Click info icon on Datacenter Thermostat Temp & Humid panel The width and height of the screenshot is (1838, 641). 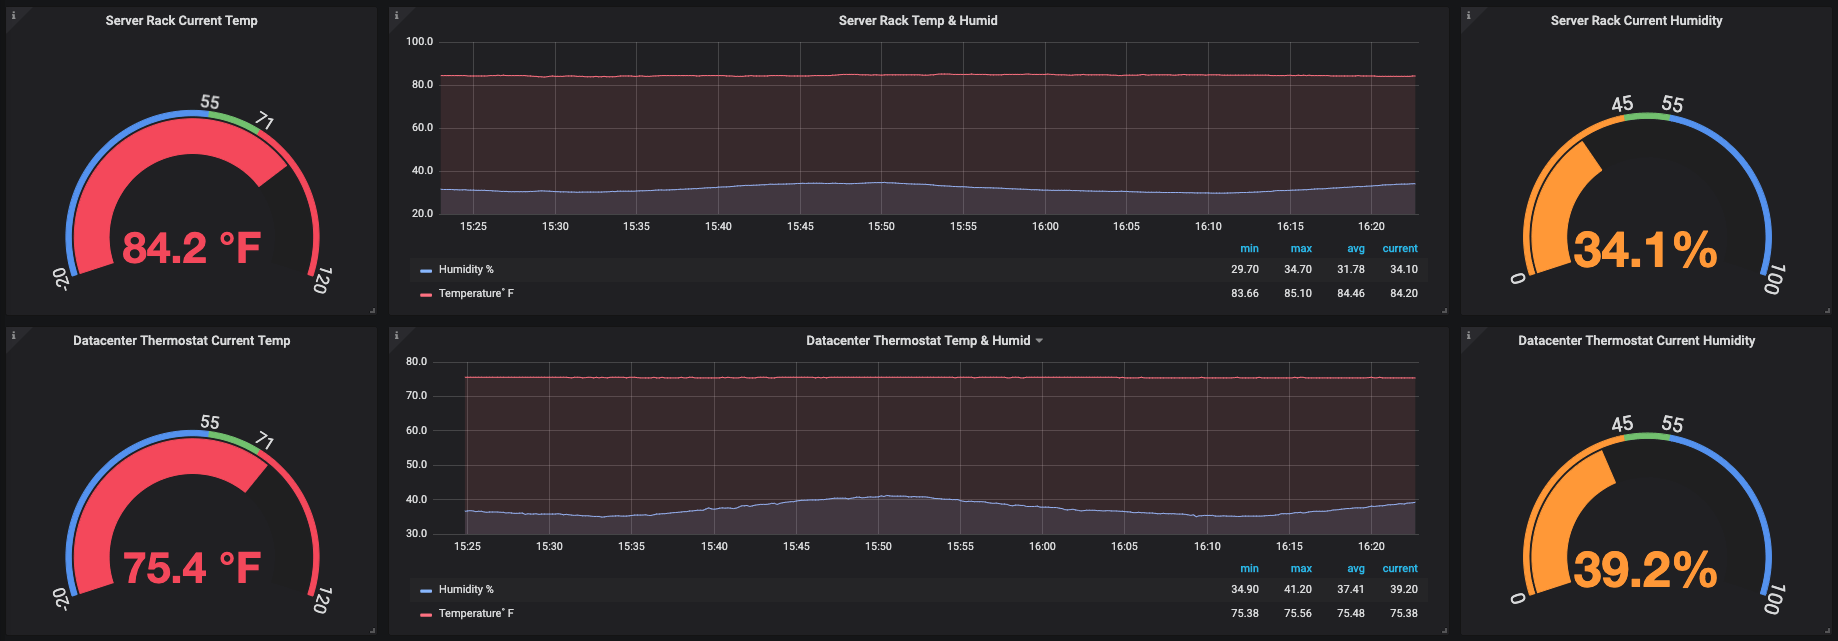point(396,336)
